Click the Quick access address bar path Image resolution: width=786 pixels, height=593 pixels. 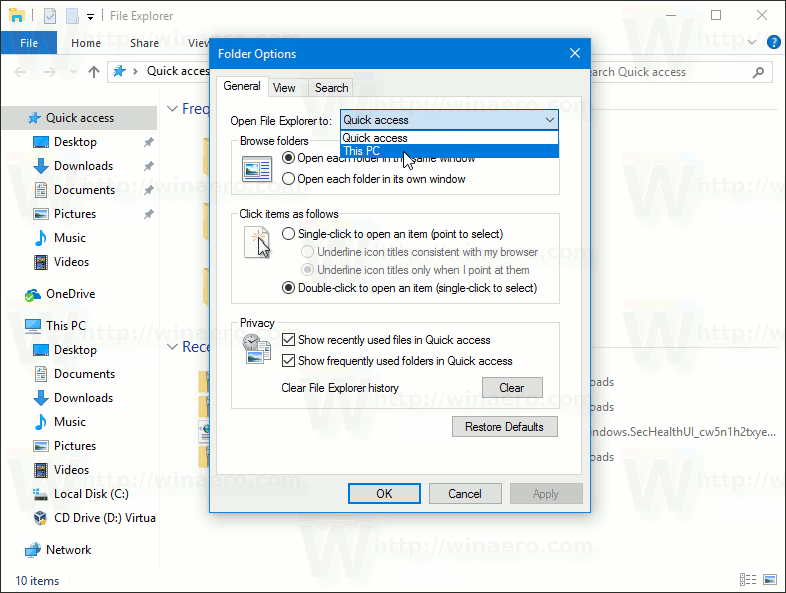coord(178,71)
